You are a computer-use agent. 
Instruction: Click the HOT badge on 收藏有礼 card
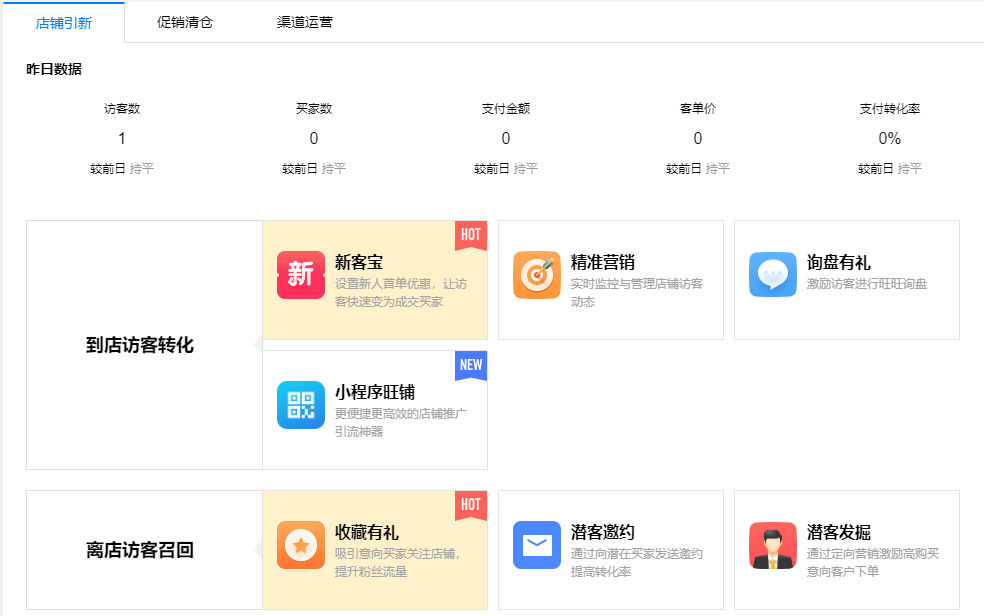(x=471, y=505)
